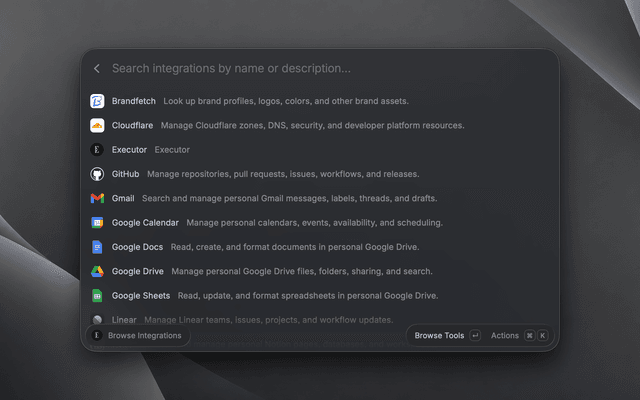Click the Brandfetch integration icon
The height and width of the screenshot is (400, 640).
coord(97,101)
